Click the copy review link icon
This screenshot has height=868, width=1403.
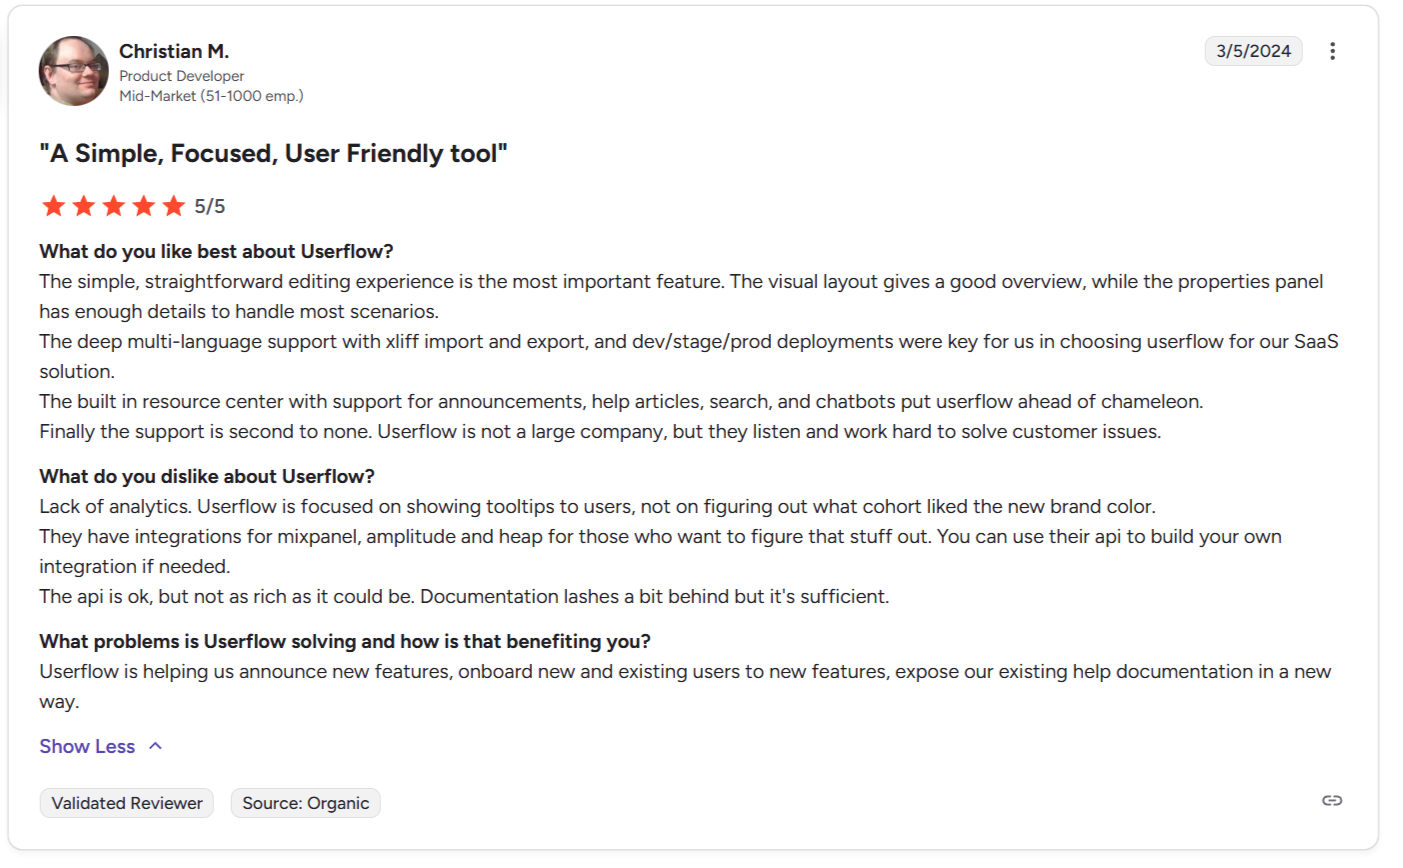(x=1331, y=801)
